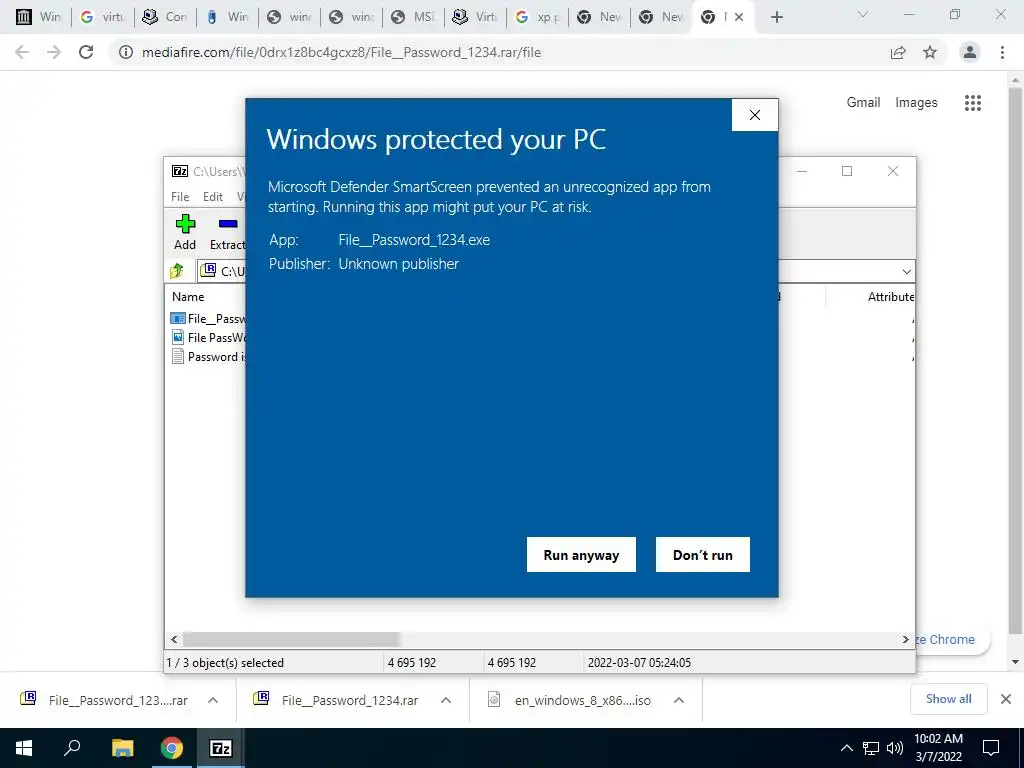Screen dimensions: 1024x768
Task: Open File__Password_123....rar download
Action: click(104, 700)
